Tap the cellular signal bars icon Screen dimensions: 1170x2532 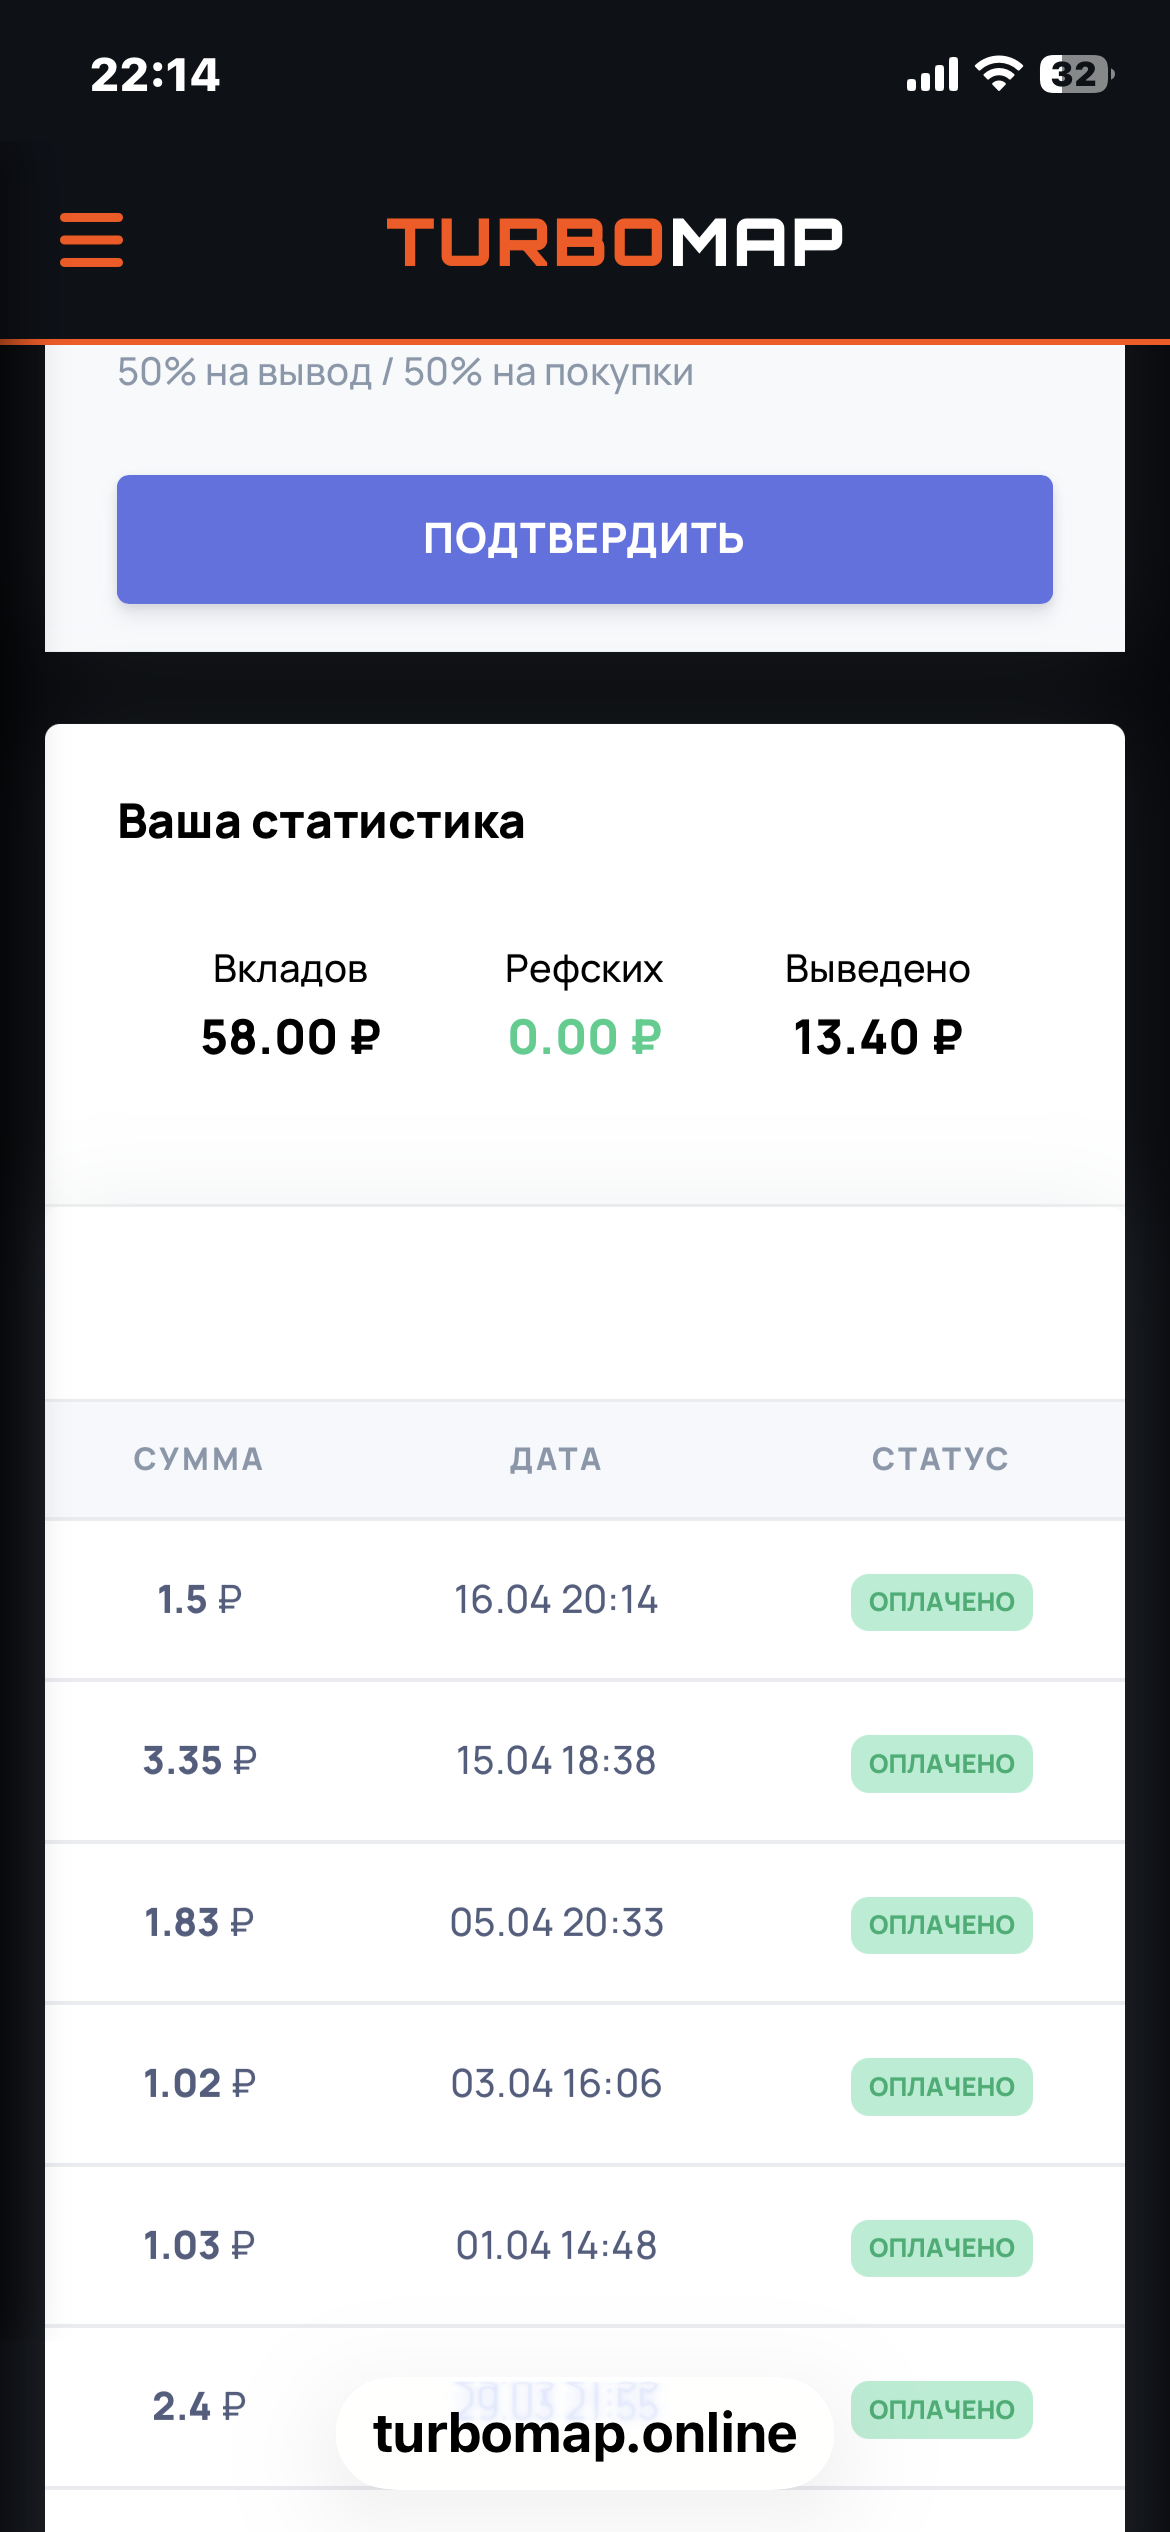click(932, 75)
